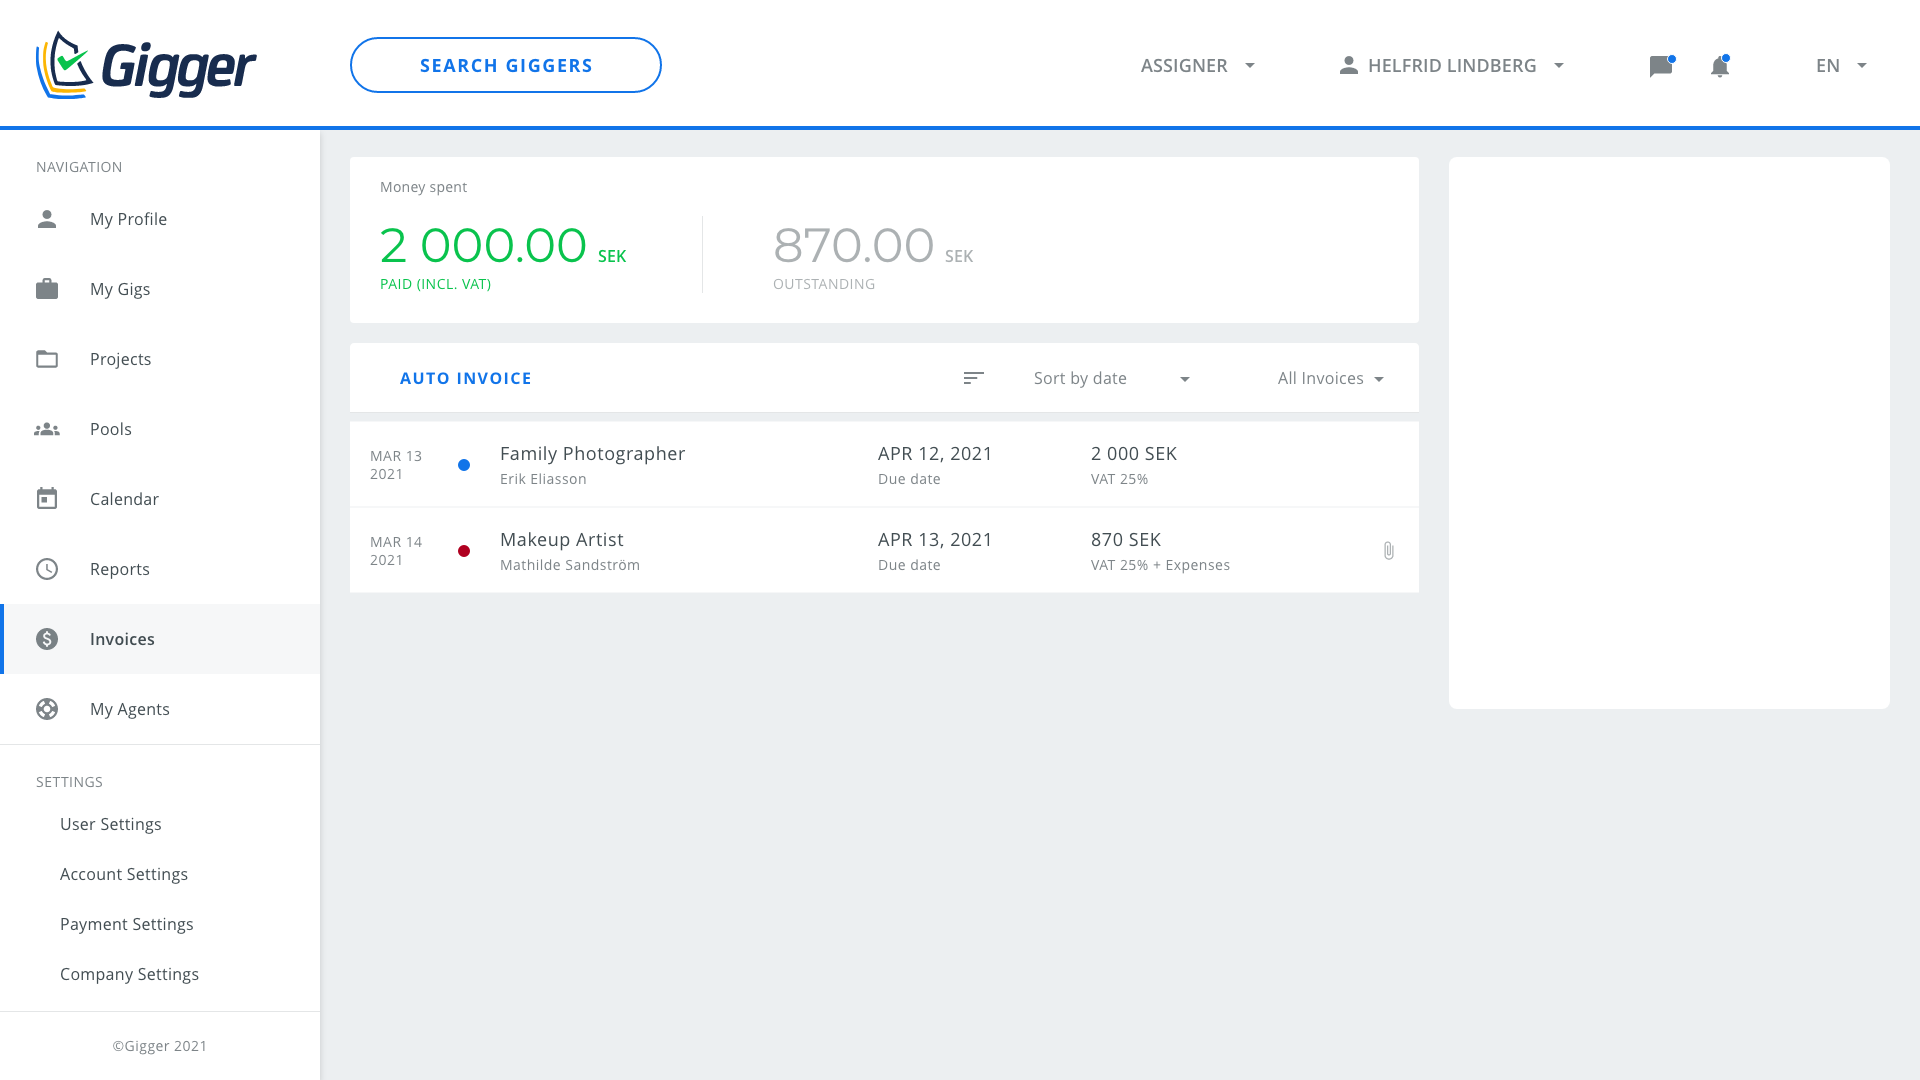The image size is (1920, 1080).
Task: Open the chat messages icon
Action: (x=1660, y=66)
